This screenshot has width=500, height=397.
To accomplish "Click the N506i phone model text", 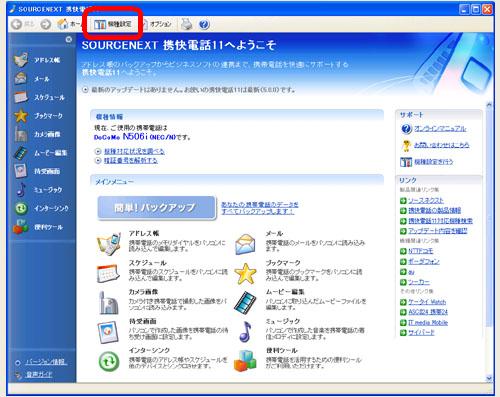I will 135,137.
